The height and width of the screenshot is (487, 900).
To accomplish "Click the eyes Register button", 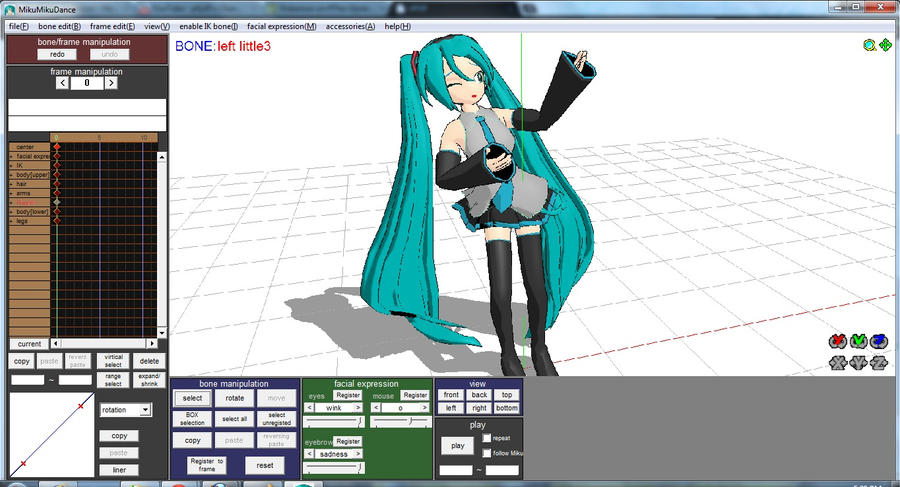I will coord(348,395).
